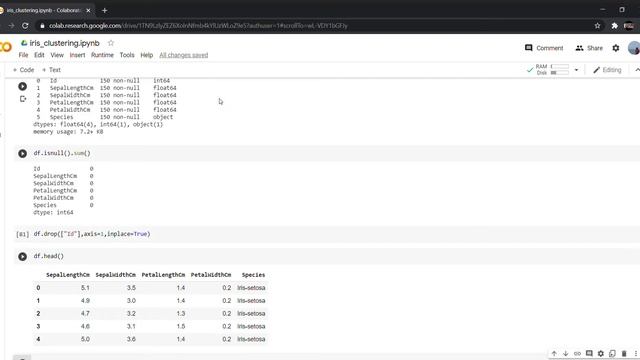Click the All changes saved link
This screenshot has width=640, height=360.
(184, 55)
